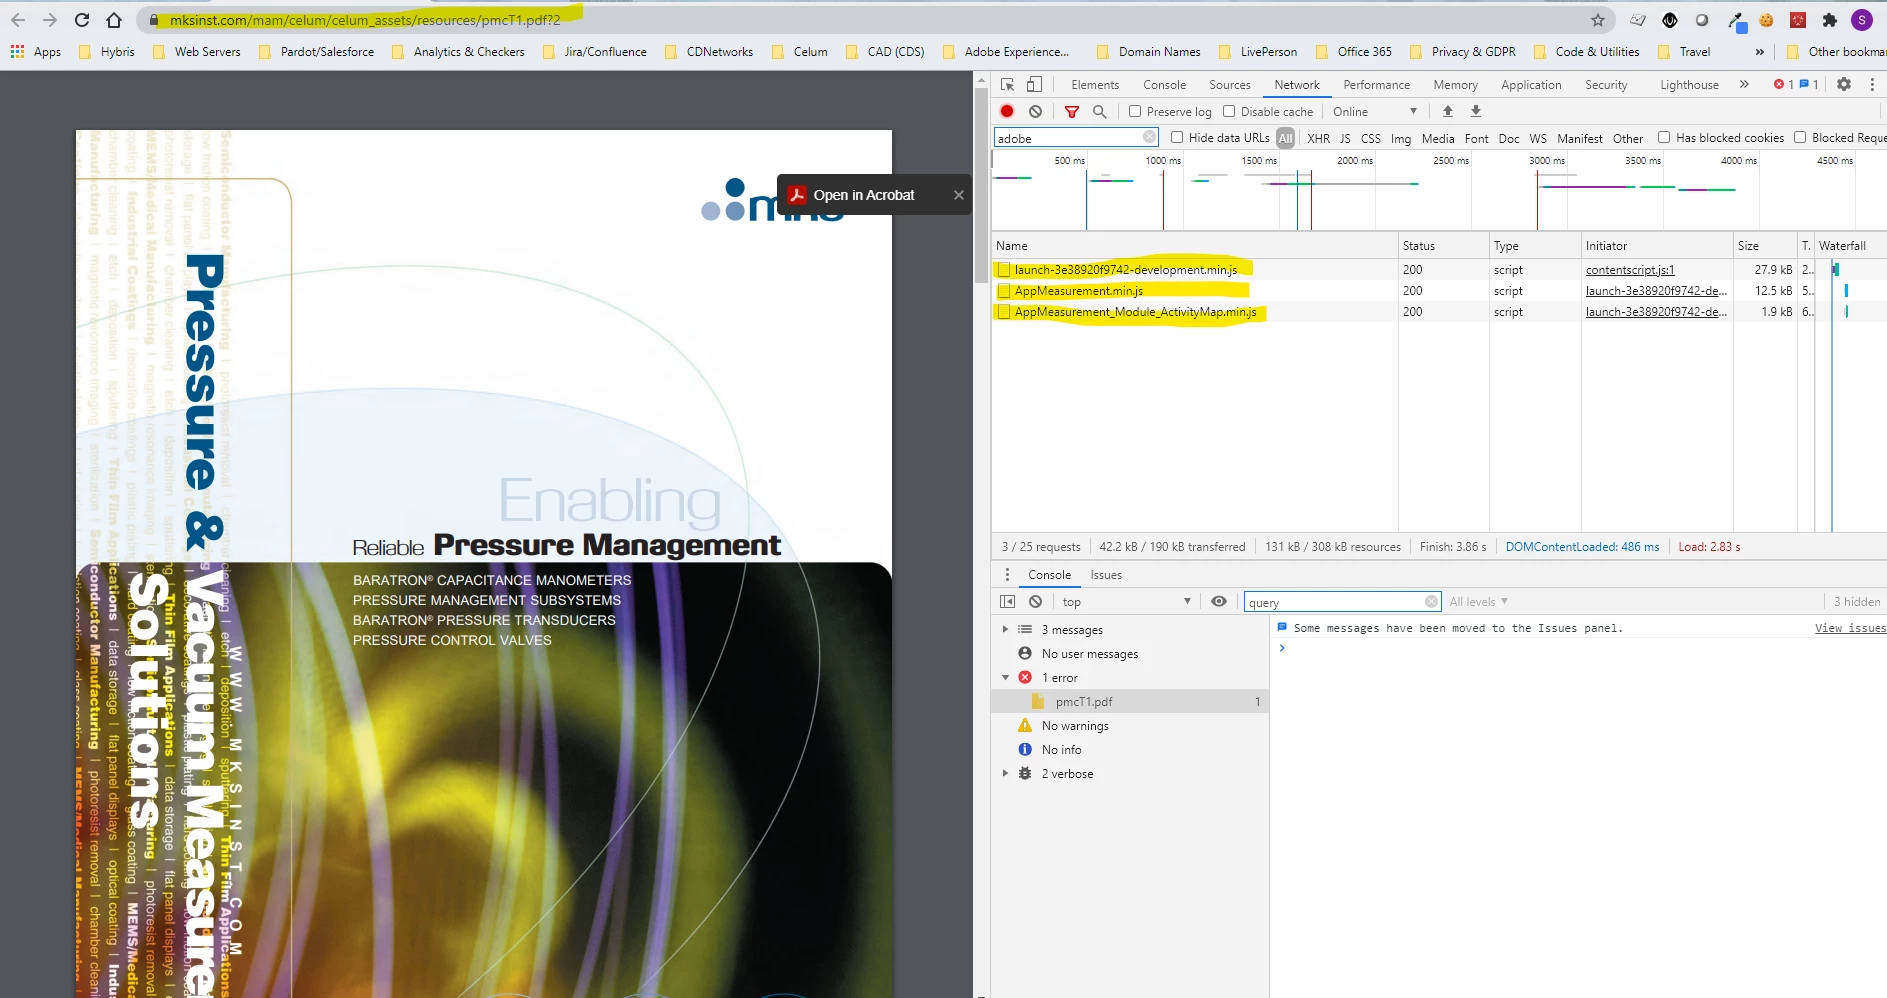Dismiss the Open in Acrobat popup
This screenshot has width=1887, height=998.
[x=958, y=195]
